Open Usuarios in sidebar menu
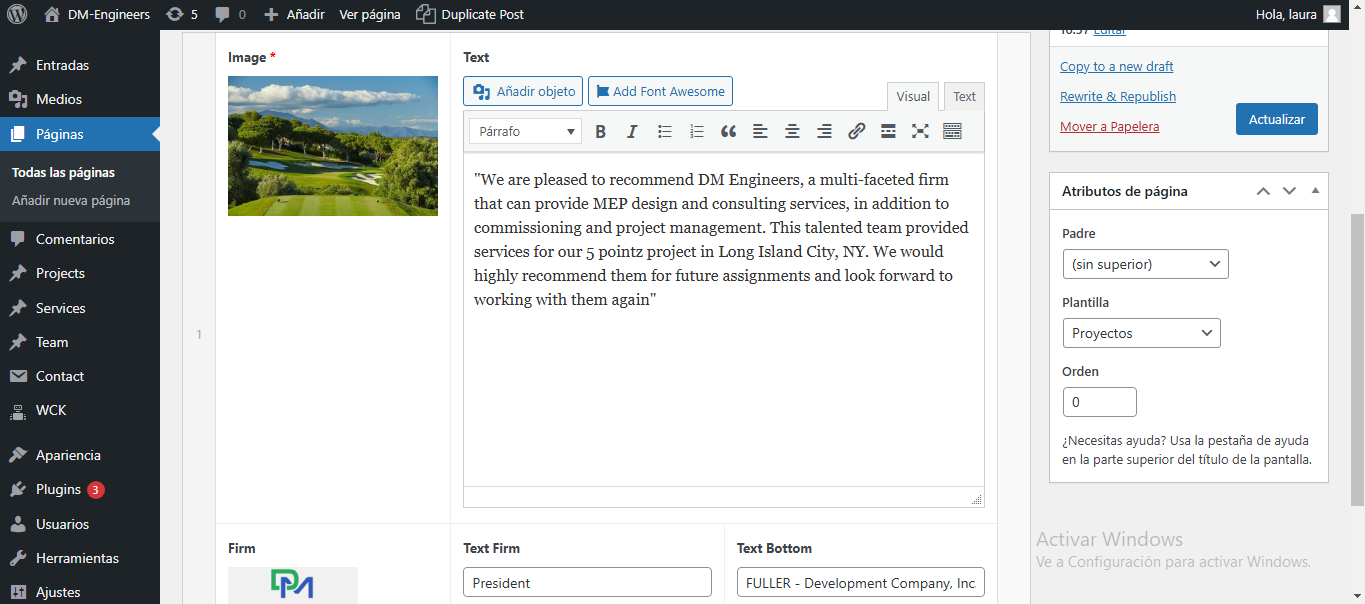1365x604 pixels. coord(80,524)
